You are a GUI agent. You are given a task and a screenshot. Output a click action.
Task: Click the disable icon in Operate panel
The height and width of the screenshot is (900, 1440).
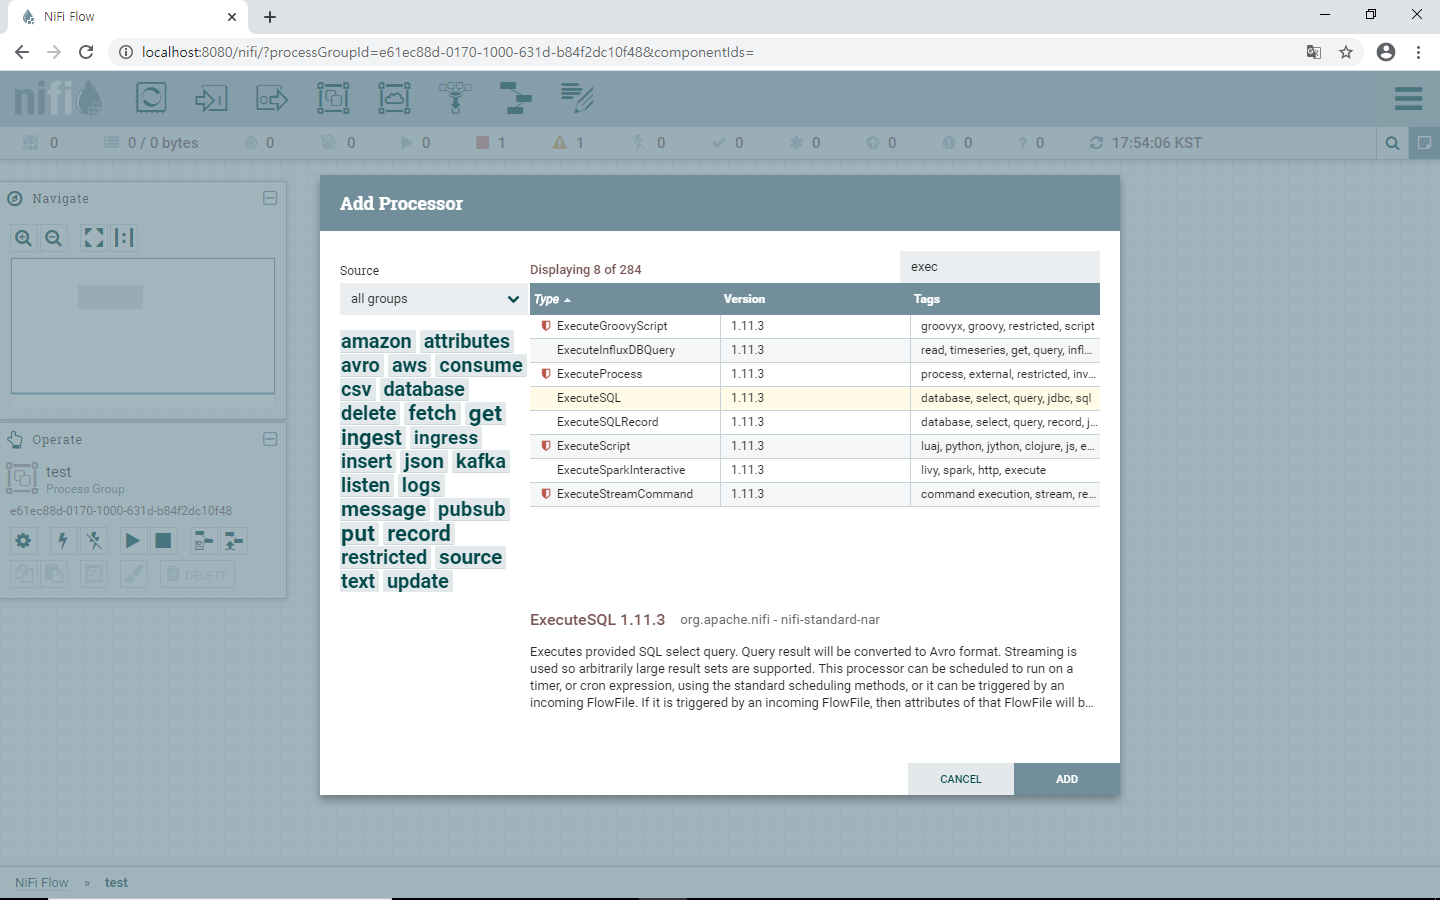click(94, 541)
